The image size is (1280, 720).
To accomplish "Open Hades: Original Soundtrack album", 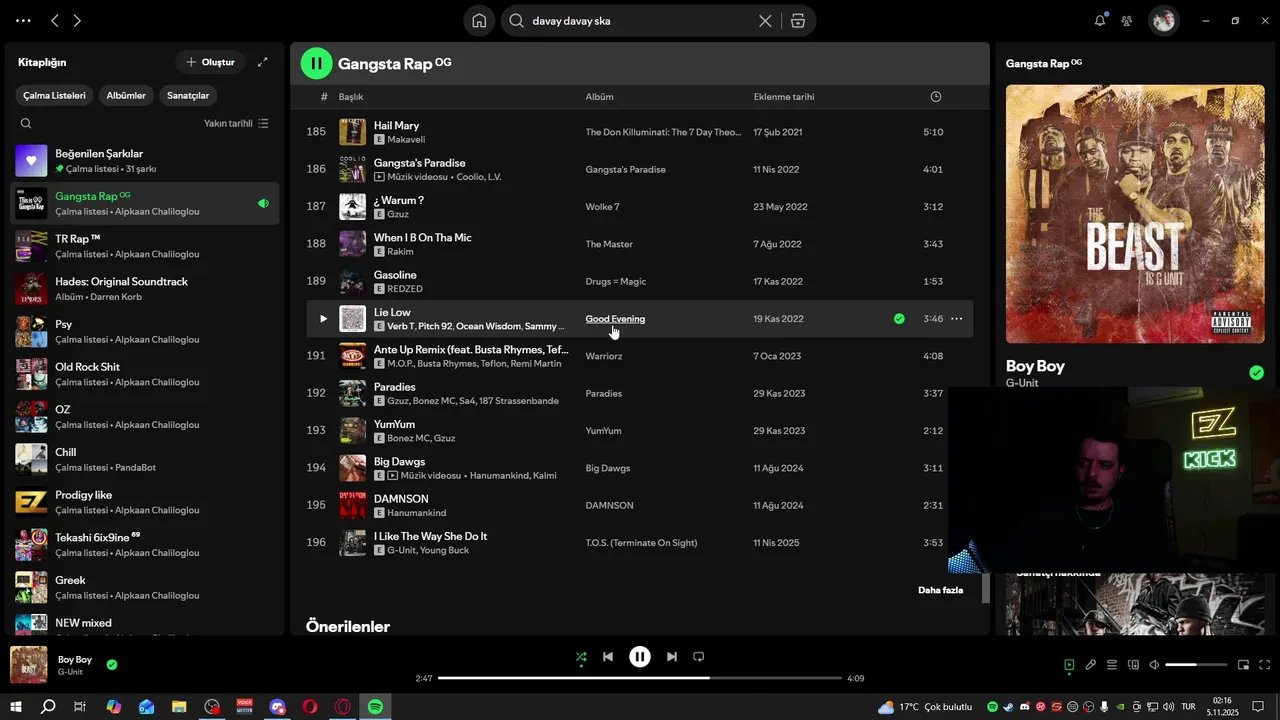I will tap(145, 289).
